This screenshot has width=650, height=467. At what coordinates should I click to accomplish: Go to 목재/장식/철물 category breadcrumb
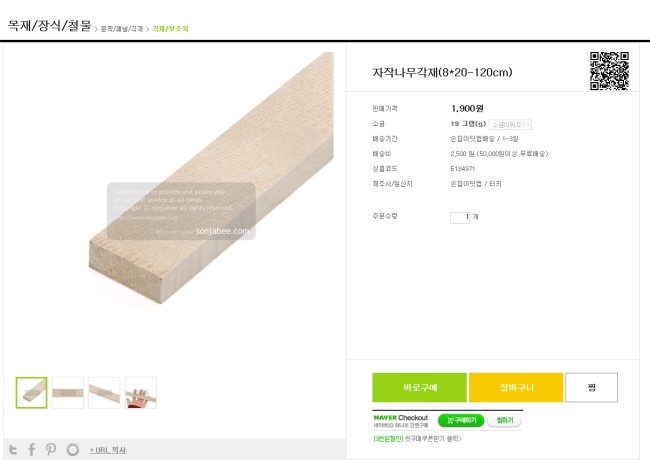[49, 26]
